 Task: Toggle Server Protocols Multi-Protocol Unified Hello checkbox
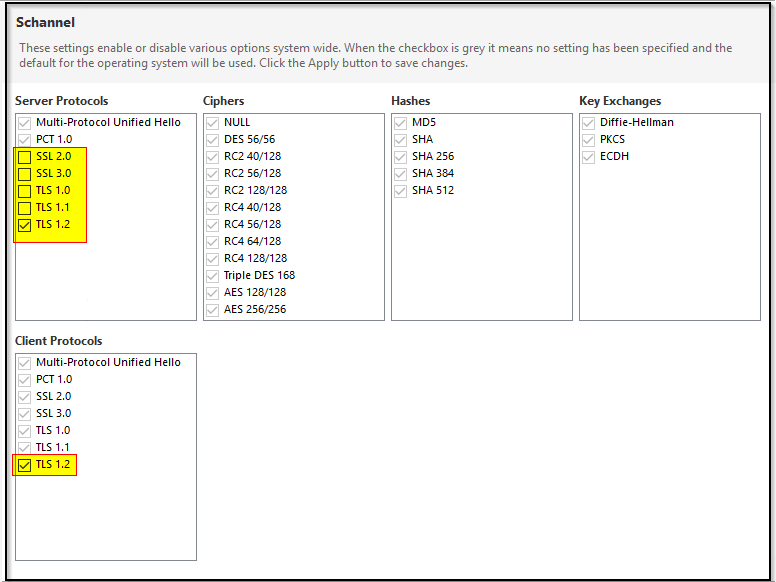[x=24, y=123]
